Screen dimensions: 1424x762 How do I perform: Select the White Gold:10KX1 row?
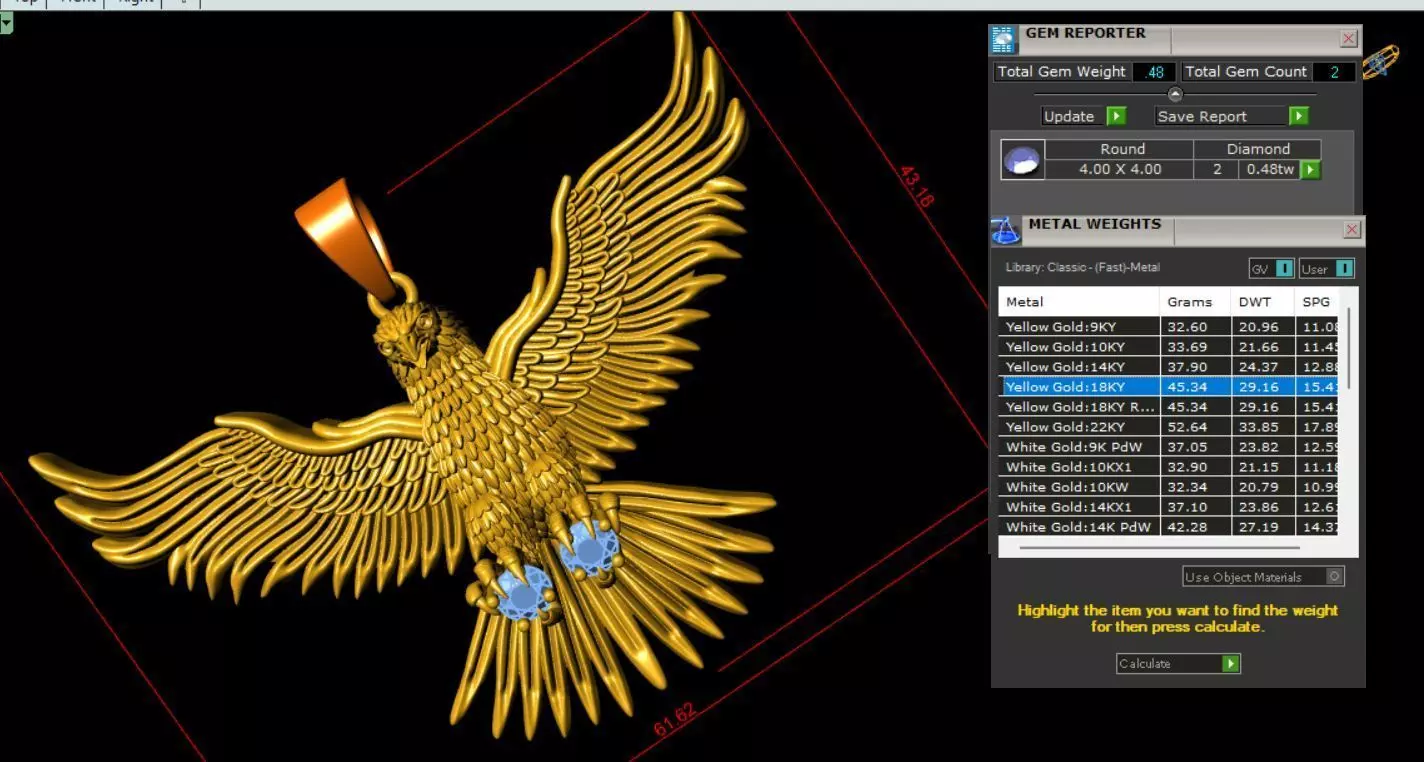click(x=1168, y=467)
